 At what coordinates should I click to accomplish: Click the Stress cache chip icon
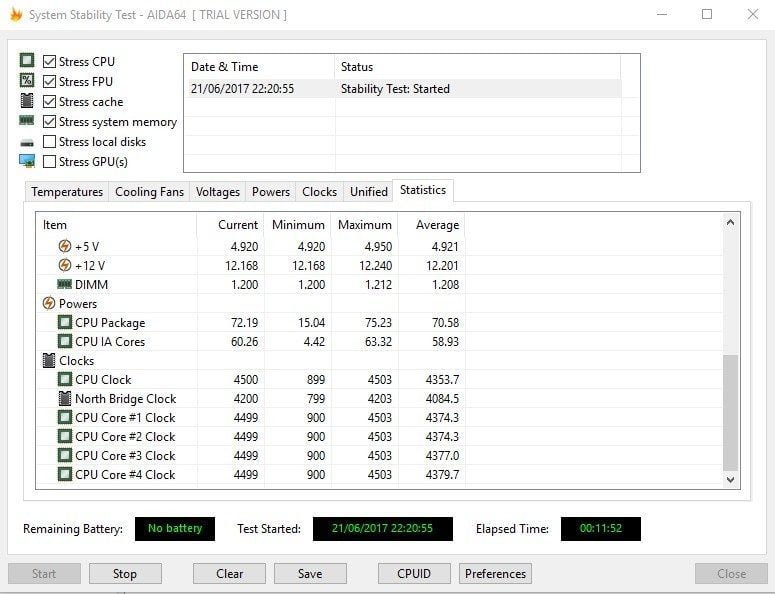point(27,101)
